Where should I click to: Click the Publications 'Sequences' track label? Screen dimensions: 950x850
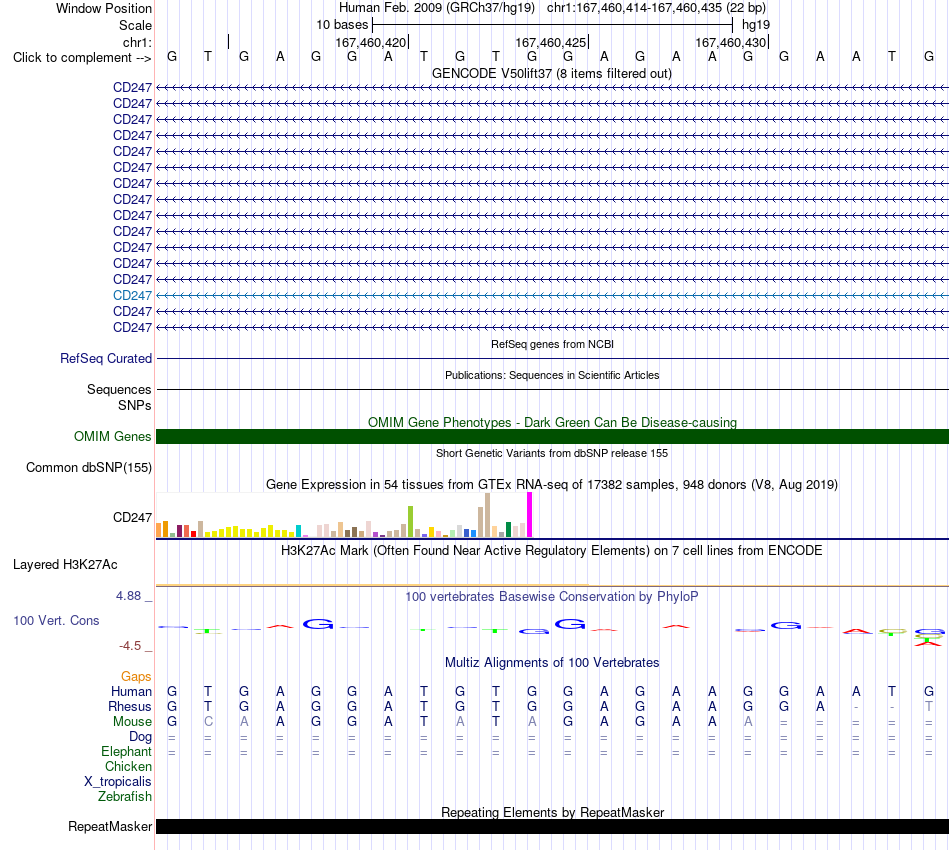119,390
